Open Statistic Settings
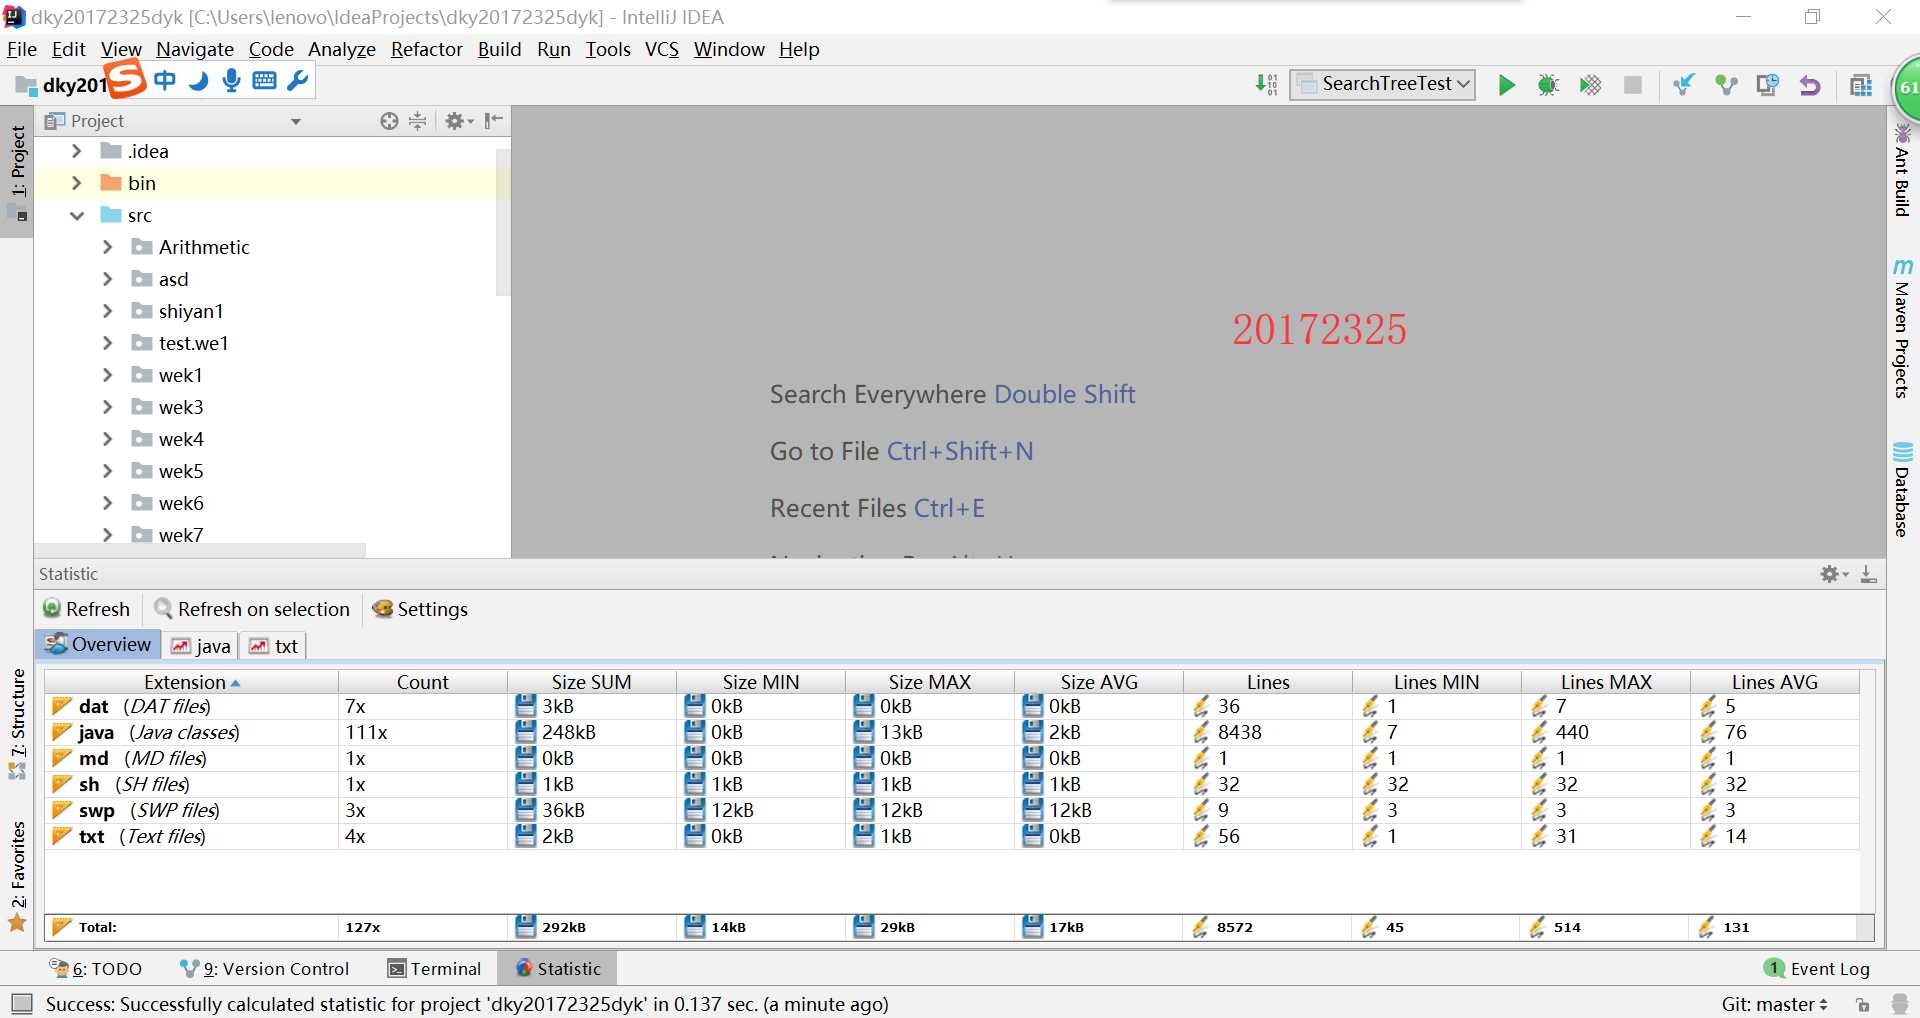 [420, 609]
